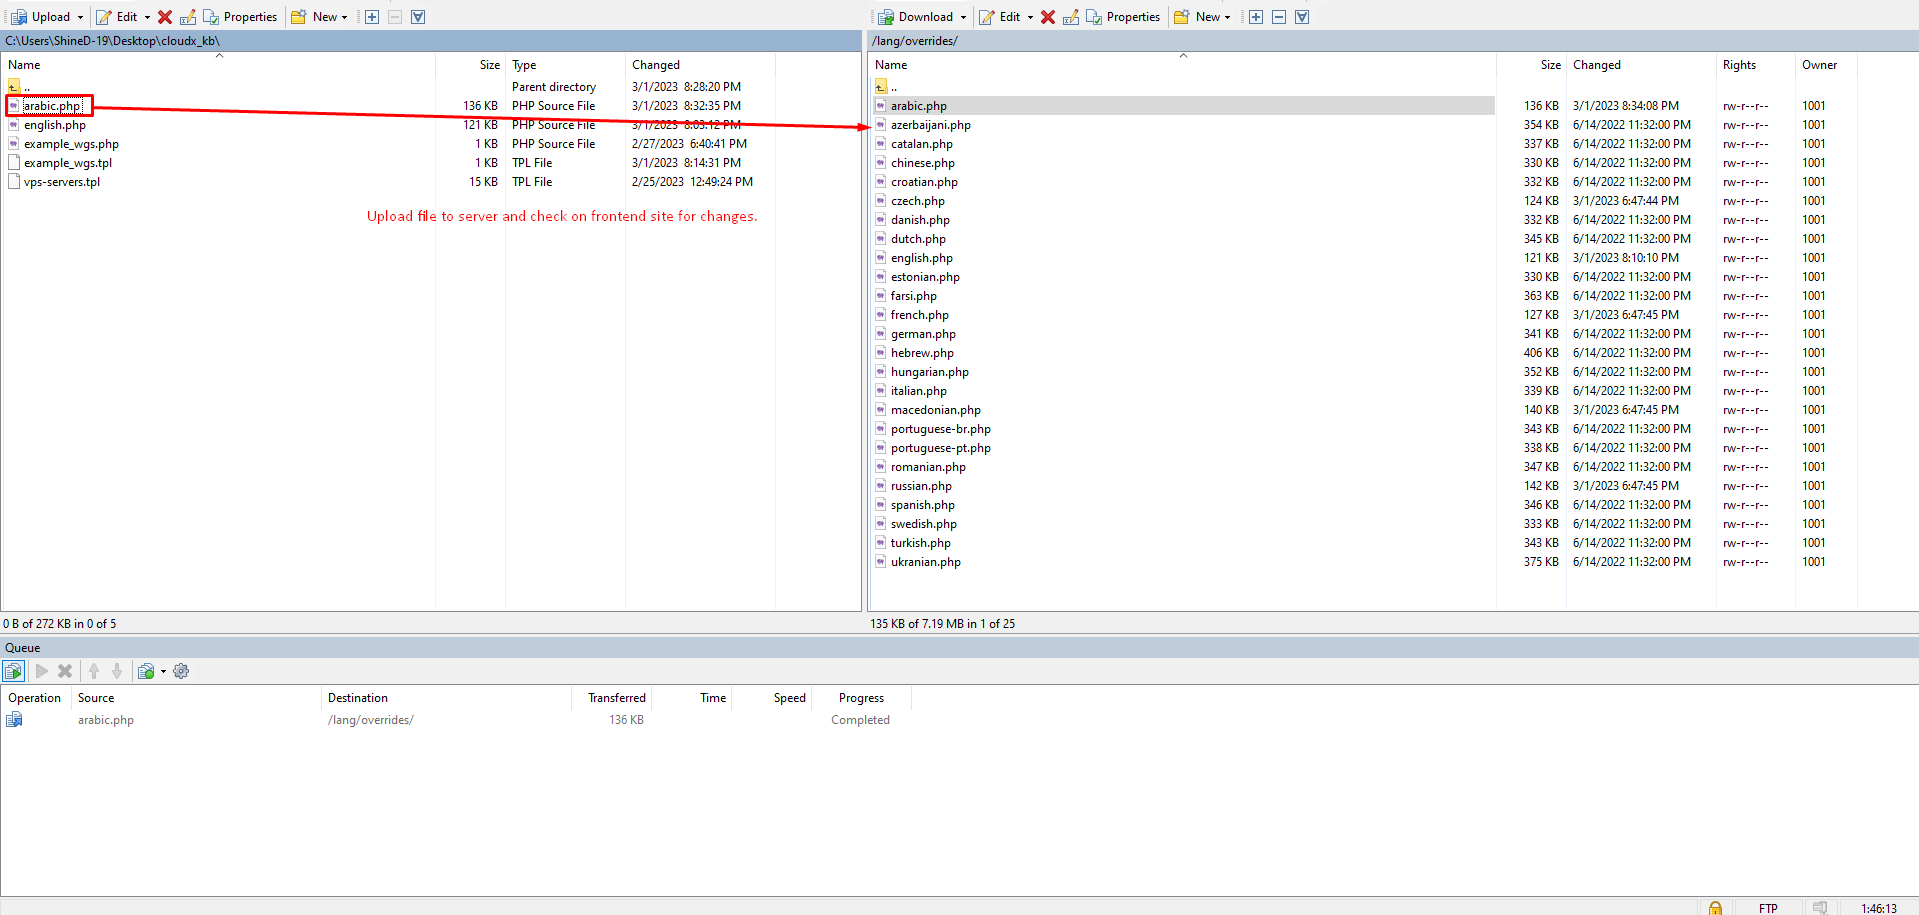Toggle the queue processing button
Viewport: 1919px width, 915px height.
click(14, 671)
